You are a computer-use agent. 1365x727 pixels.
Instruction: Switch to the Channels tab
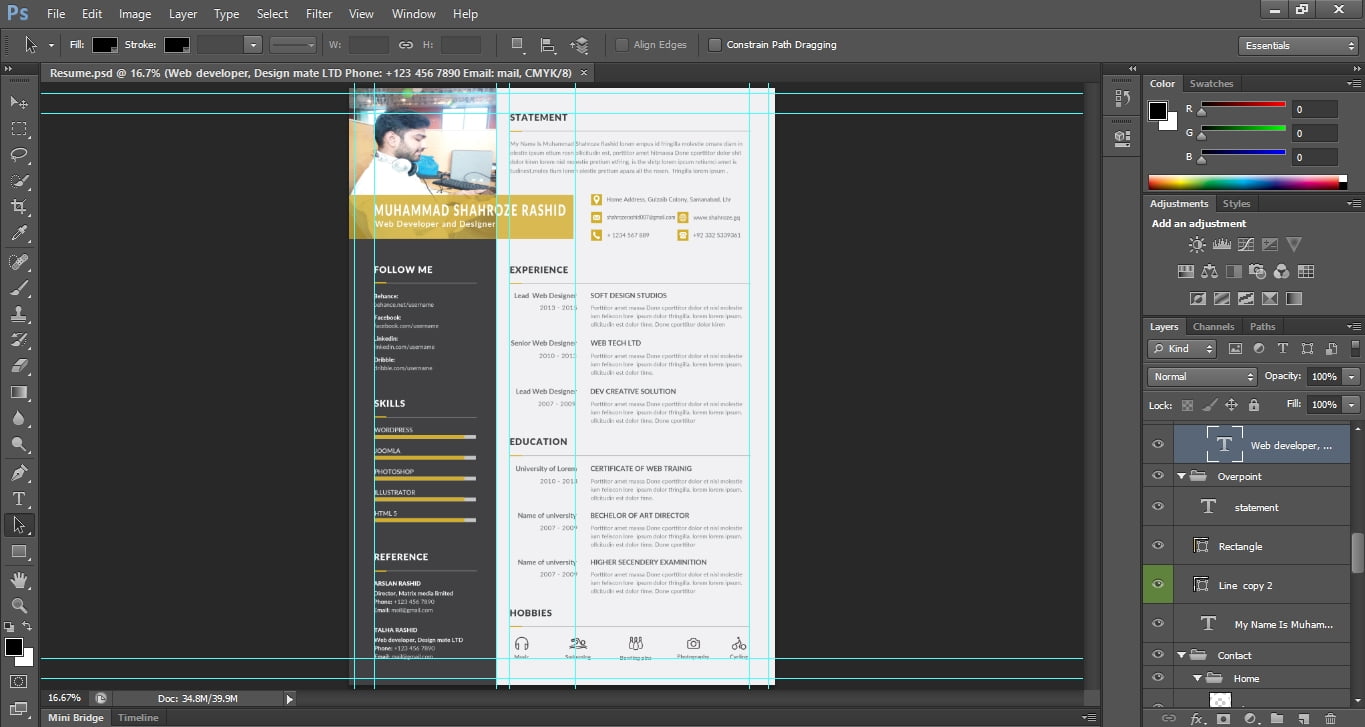coord(1213,327)
